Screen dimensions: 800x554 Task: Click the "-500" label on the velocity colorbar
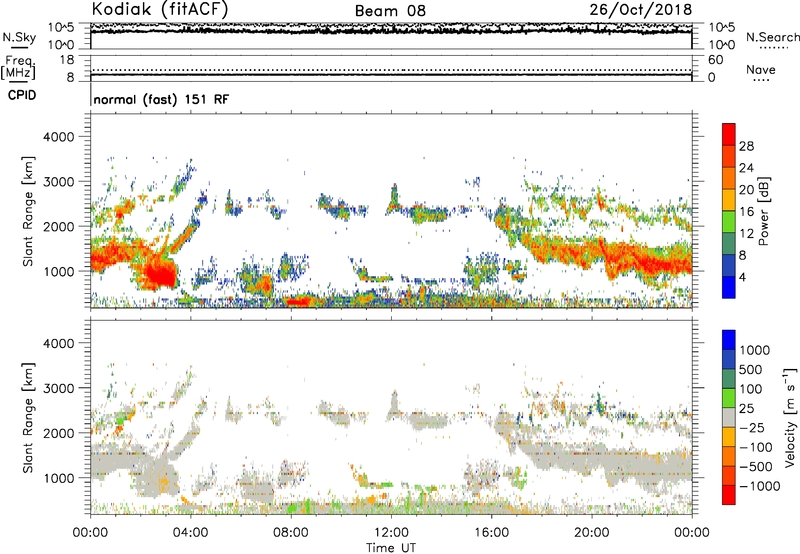pyautogui.click(x=756, y=466)
